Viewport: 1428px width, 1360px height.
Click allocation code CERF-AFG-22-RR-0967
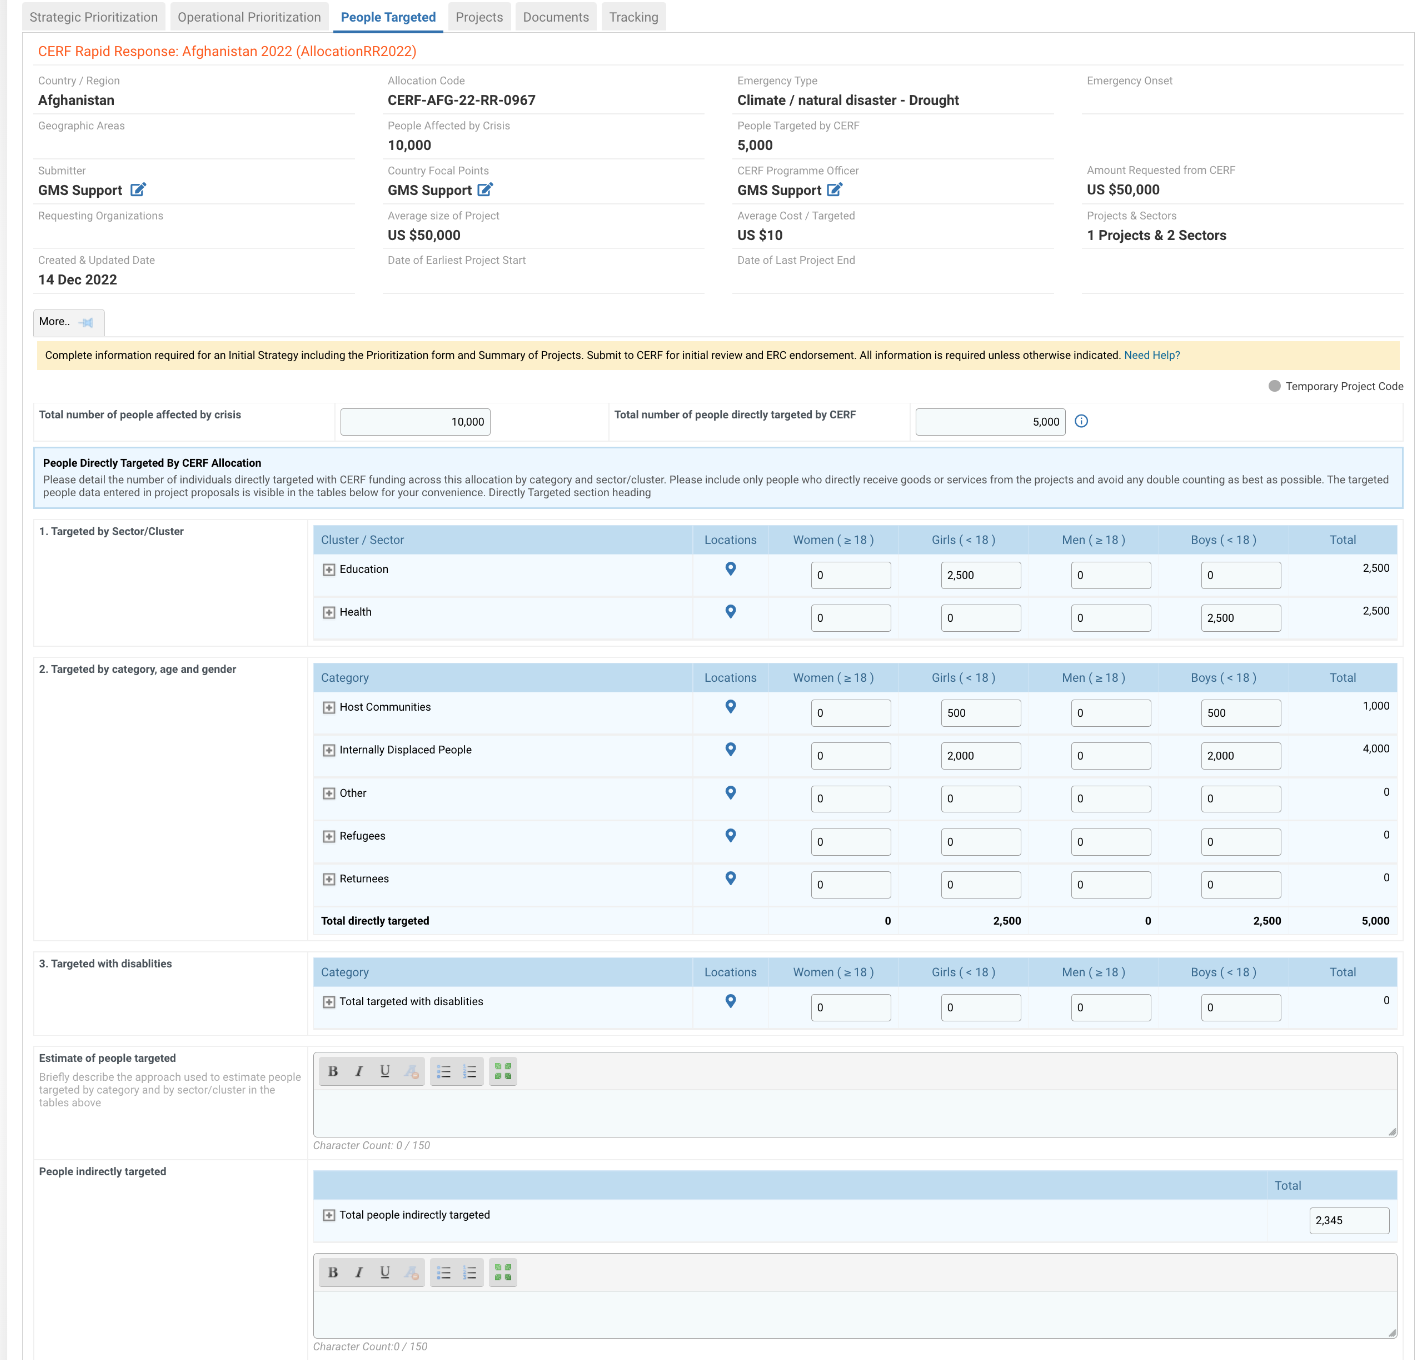(461, 100)
